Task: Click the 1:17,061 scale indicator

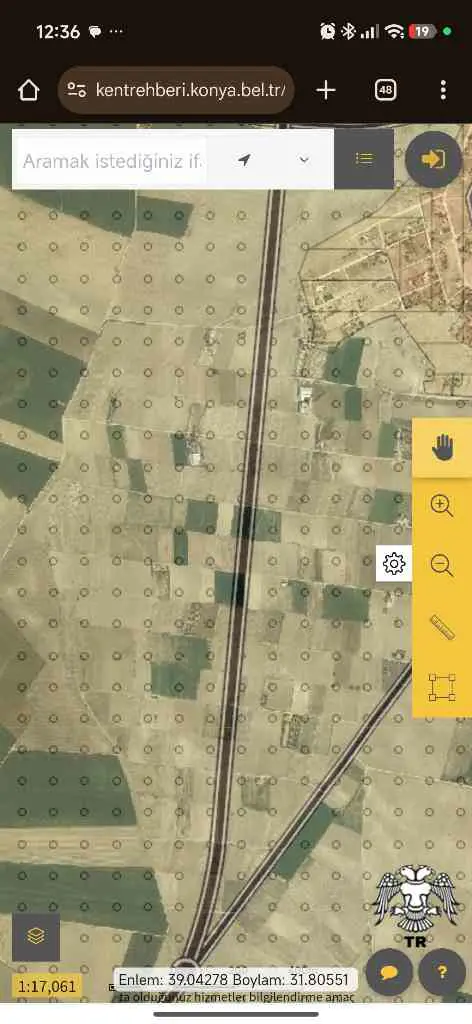Action: (x=47, y=986)
